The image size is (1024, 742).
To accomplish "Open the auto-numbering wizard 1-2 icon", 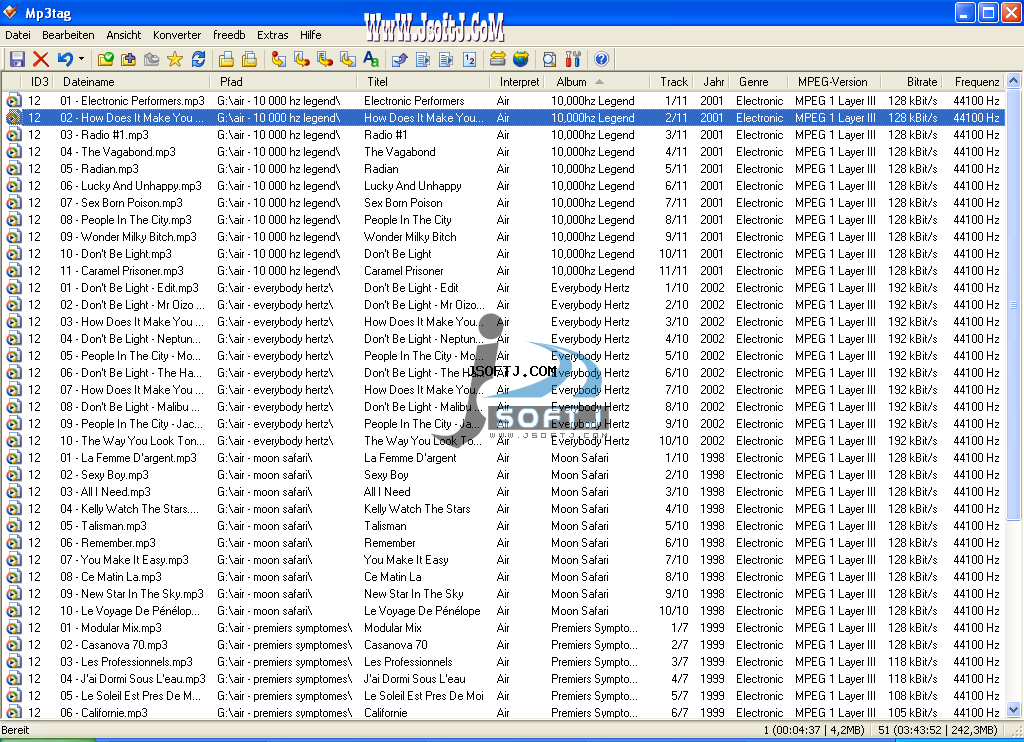I will click(x=469, y=59).
